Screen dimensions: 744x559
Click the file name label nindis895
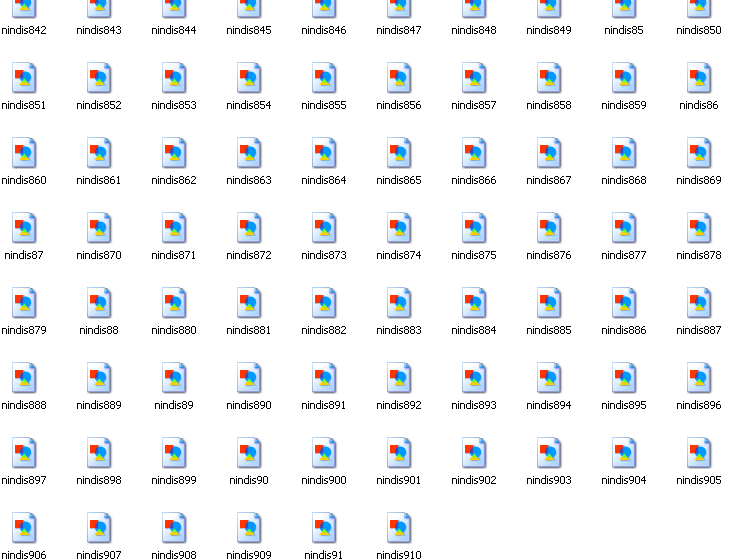point(623,405)
